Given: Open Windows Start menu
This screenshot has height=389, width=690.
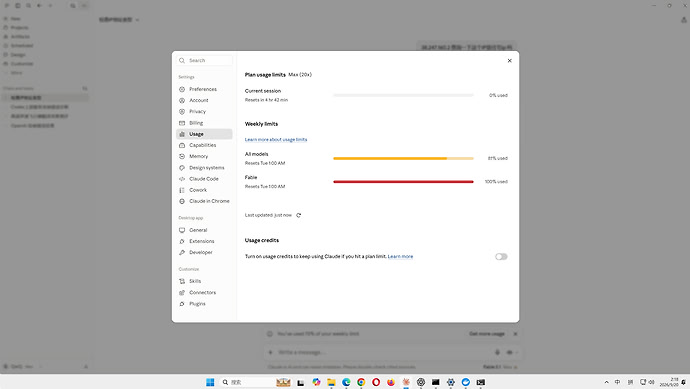Looking at the screenshot, I should click(210, 382).
